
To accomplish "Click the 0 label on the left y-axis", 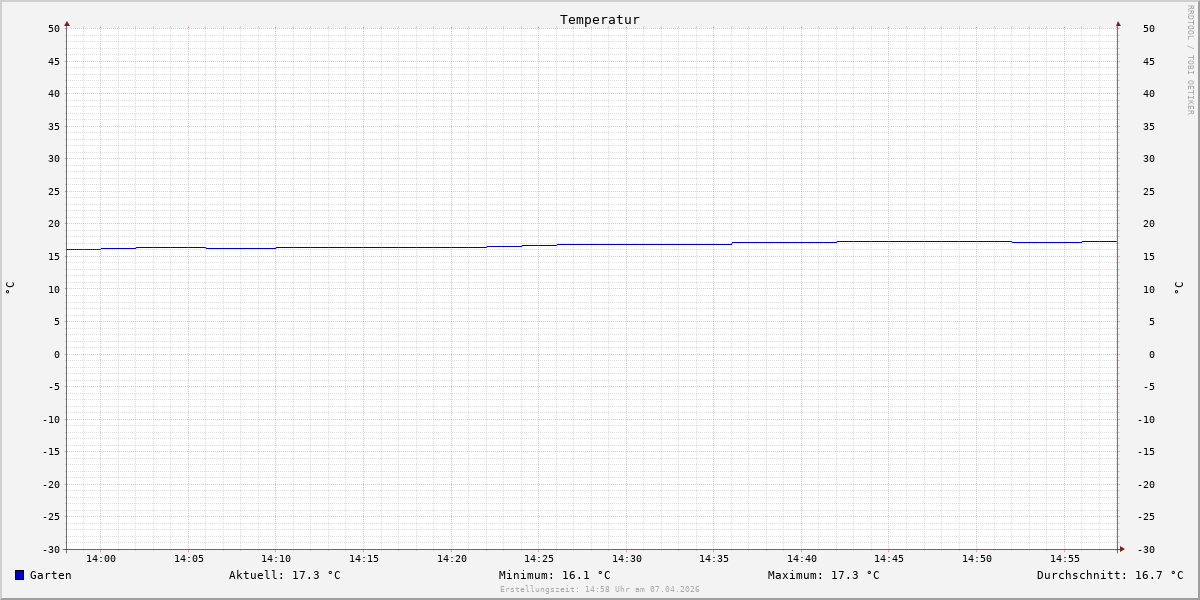I will [x=57, y=354].
